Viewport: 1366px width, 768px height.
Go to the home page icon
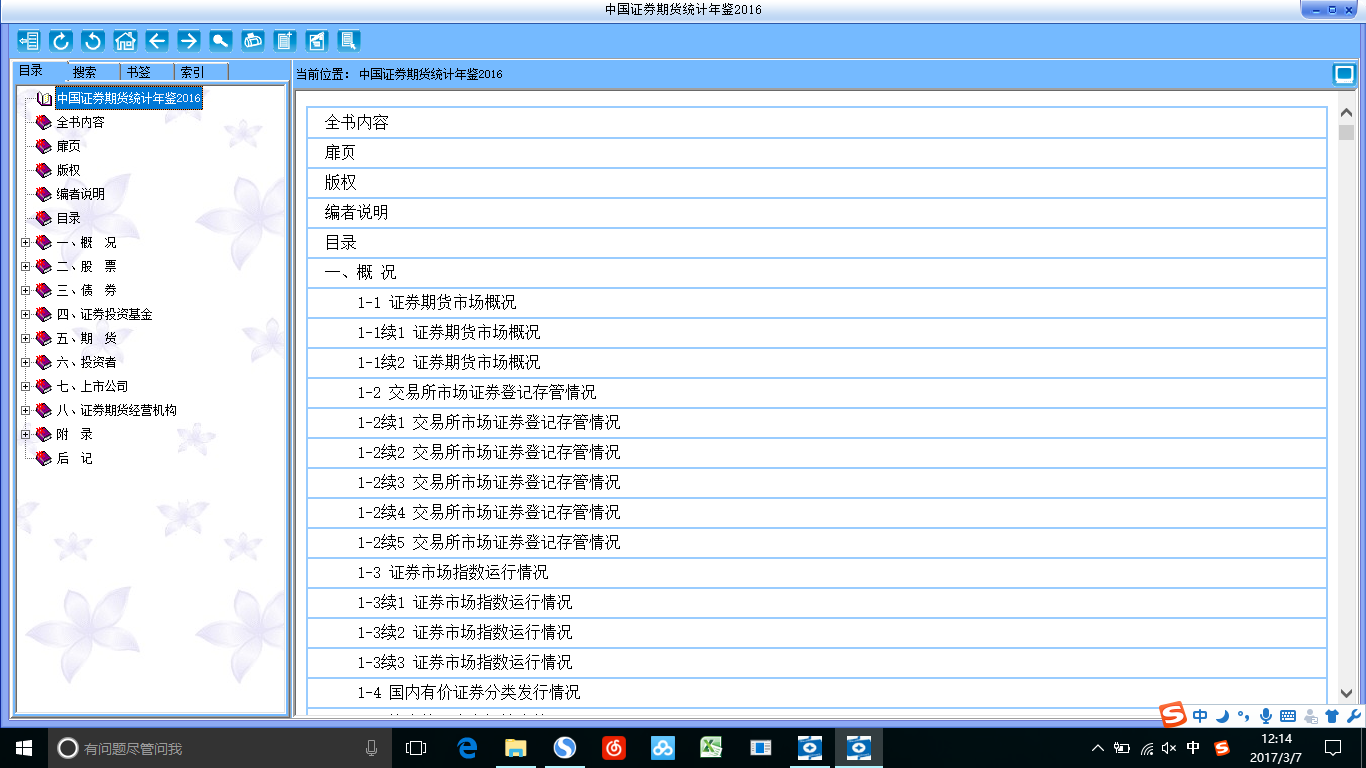[x=125, y=41]
